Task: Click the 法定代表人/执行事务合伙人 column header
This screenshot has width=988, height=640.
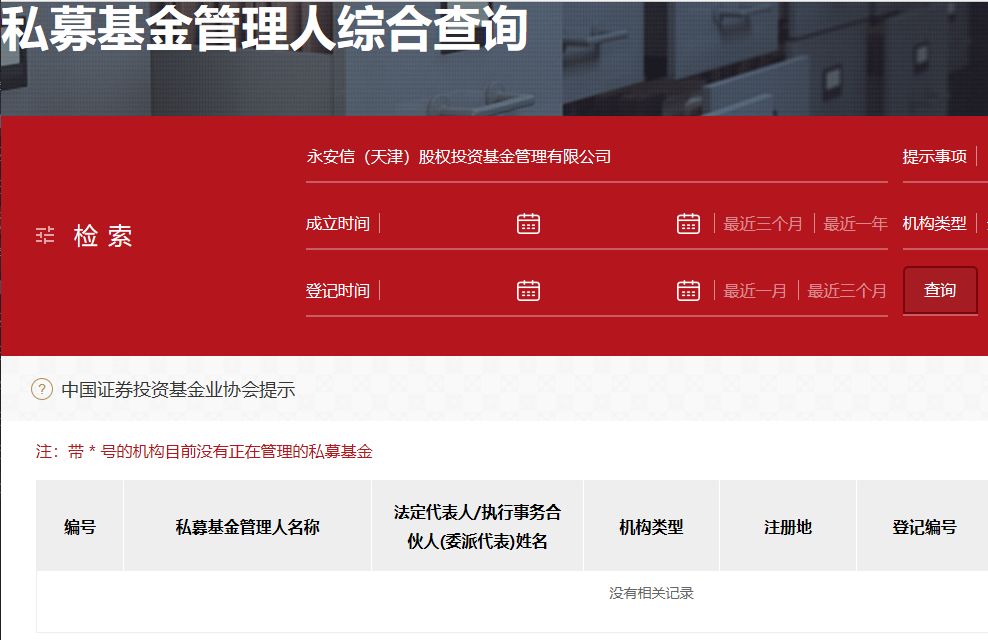Action: (x=478, y=527)
